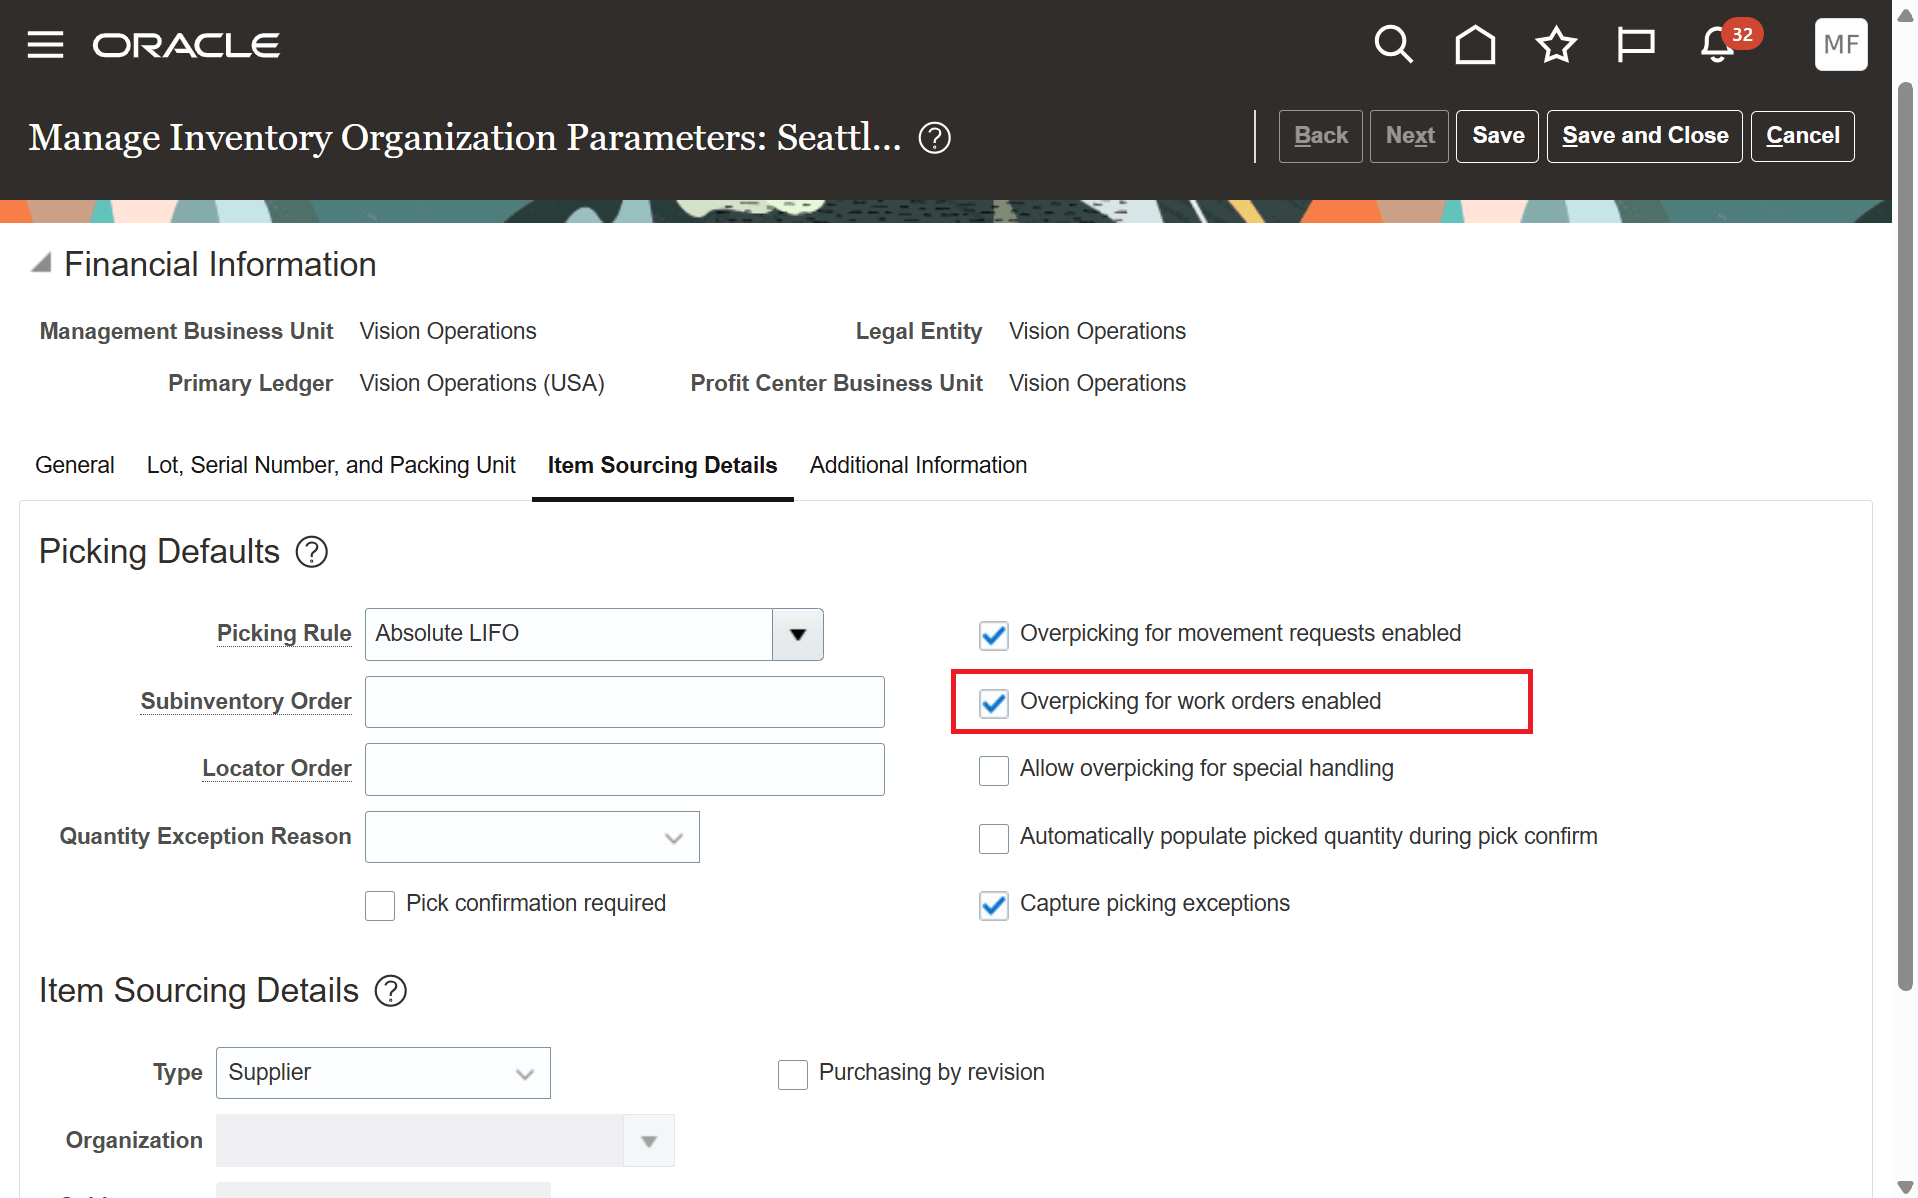1918x1198 pixels.
Task: Check Purchasing by revision
Action: point(793,1074)
